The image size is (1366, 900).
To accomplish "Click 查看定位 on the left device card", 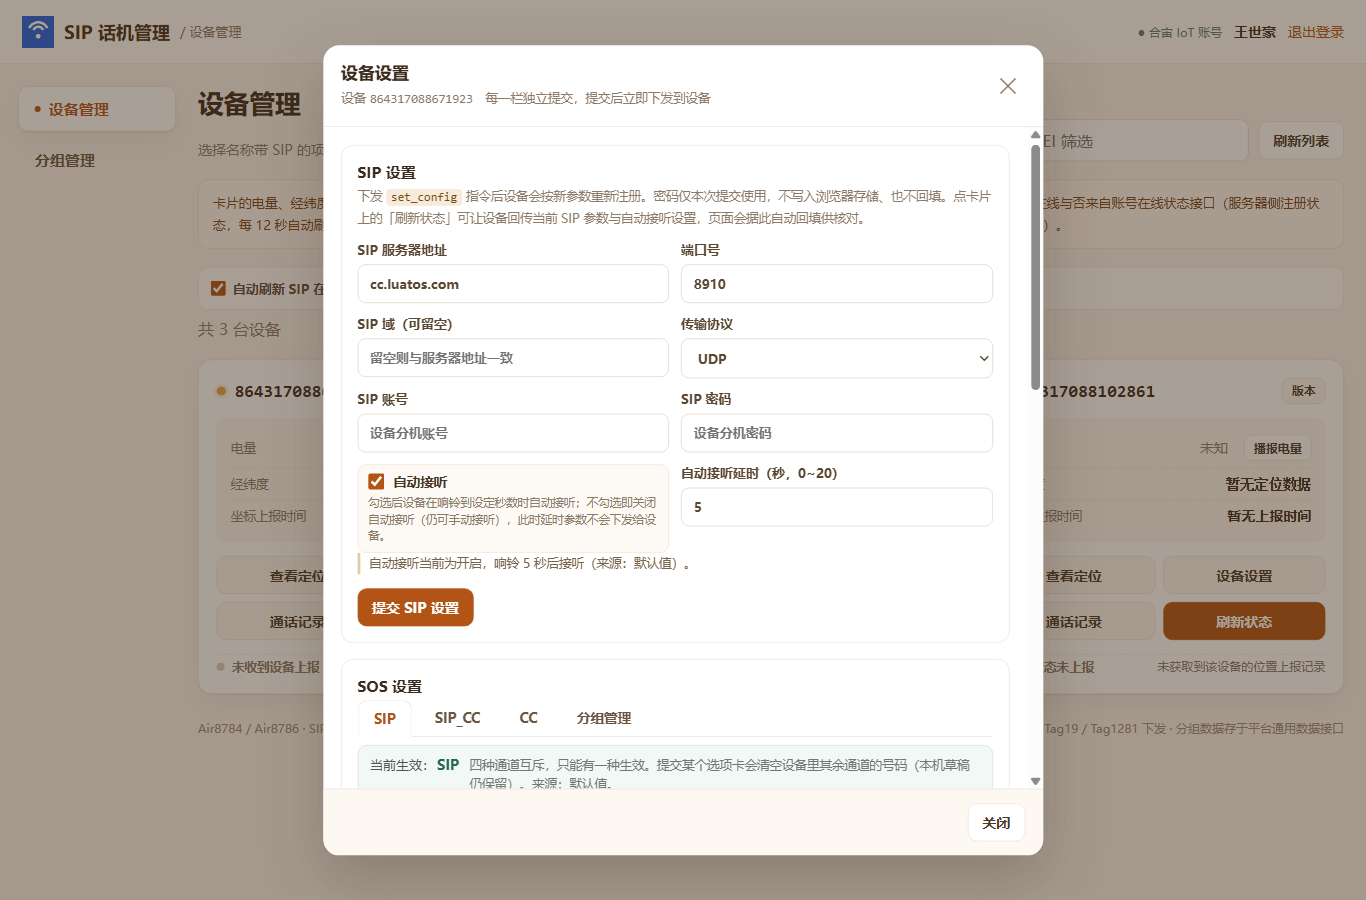I will [x=272, y=576].
